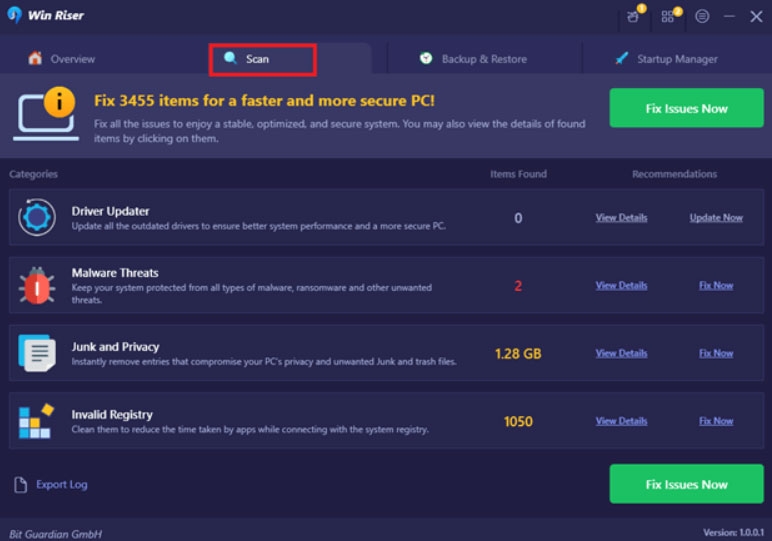Viewport: 772px width, 541px height.
Task: Click the Junk and Privacy document icon
Action: coord(37,353)
